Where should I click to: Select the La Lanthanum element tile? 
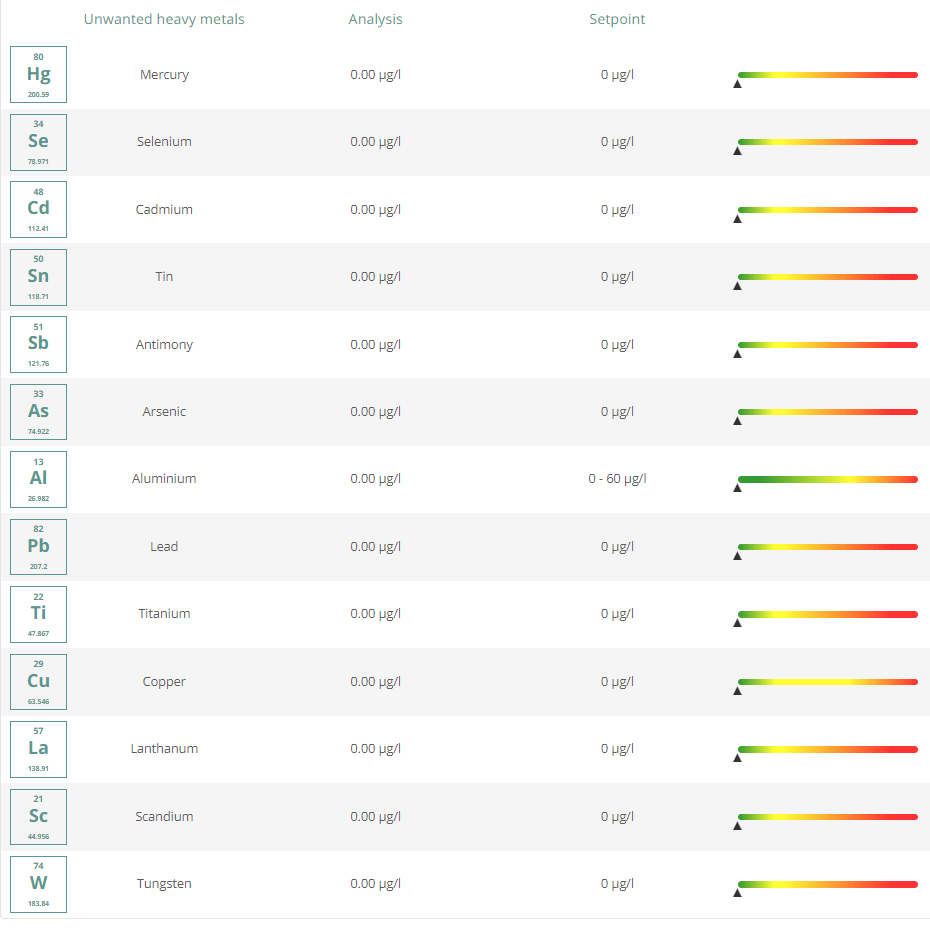pos(38,749)
